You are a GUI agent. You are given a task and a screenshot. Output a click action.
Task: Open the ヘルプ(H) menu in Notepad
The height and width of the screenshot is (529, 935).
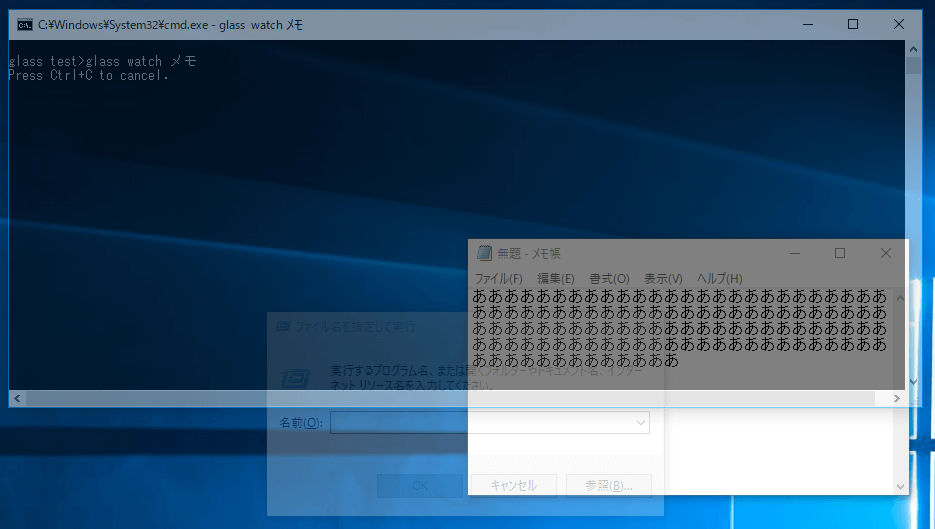[x=719, y=279]
